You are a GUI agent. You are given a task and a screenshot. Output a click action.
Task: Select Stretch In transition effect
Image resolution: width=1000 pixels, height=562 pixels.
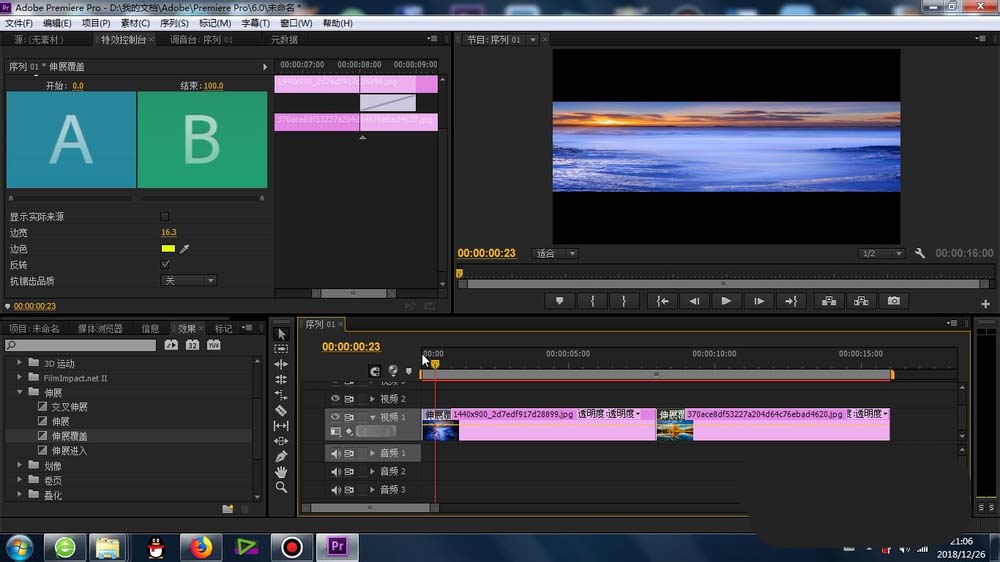[69, 450]
